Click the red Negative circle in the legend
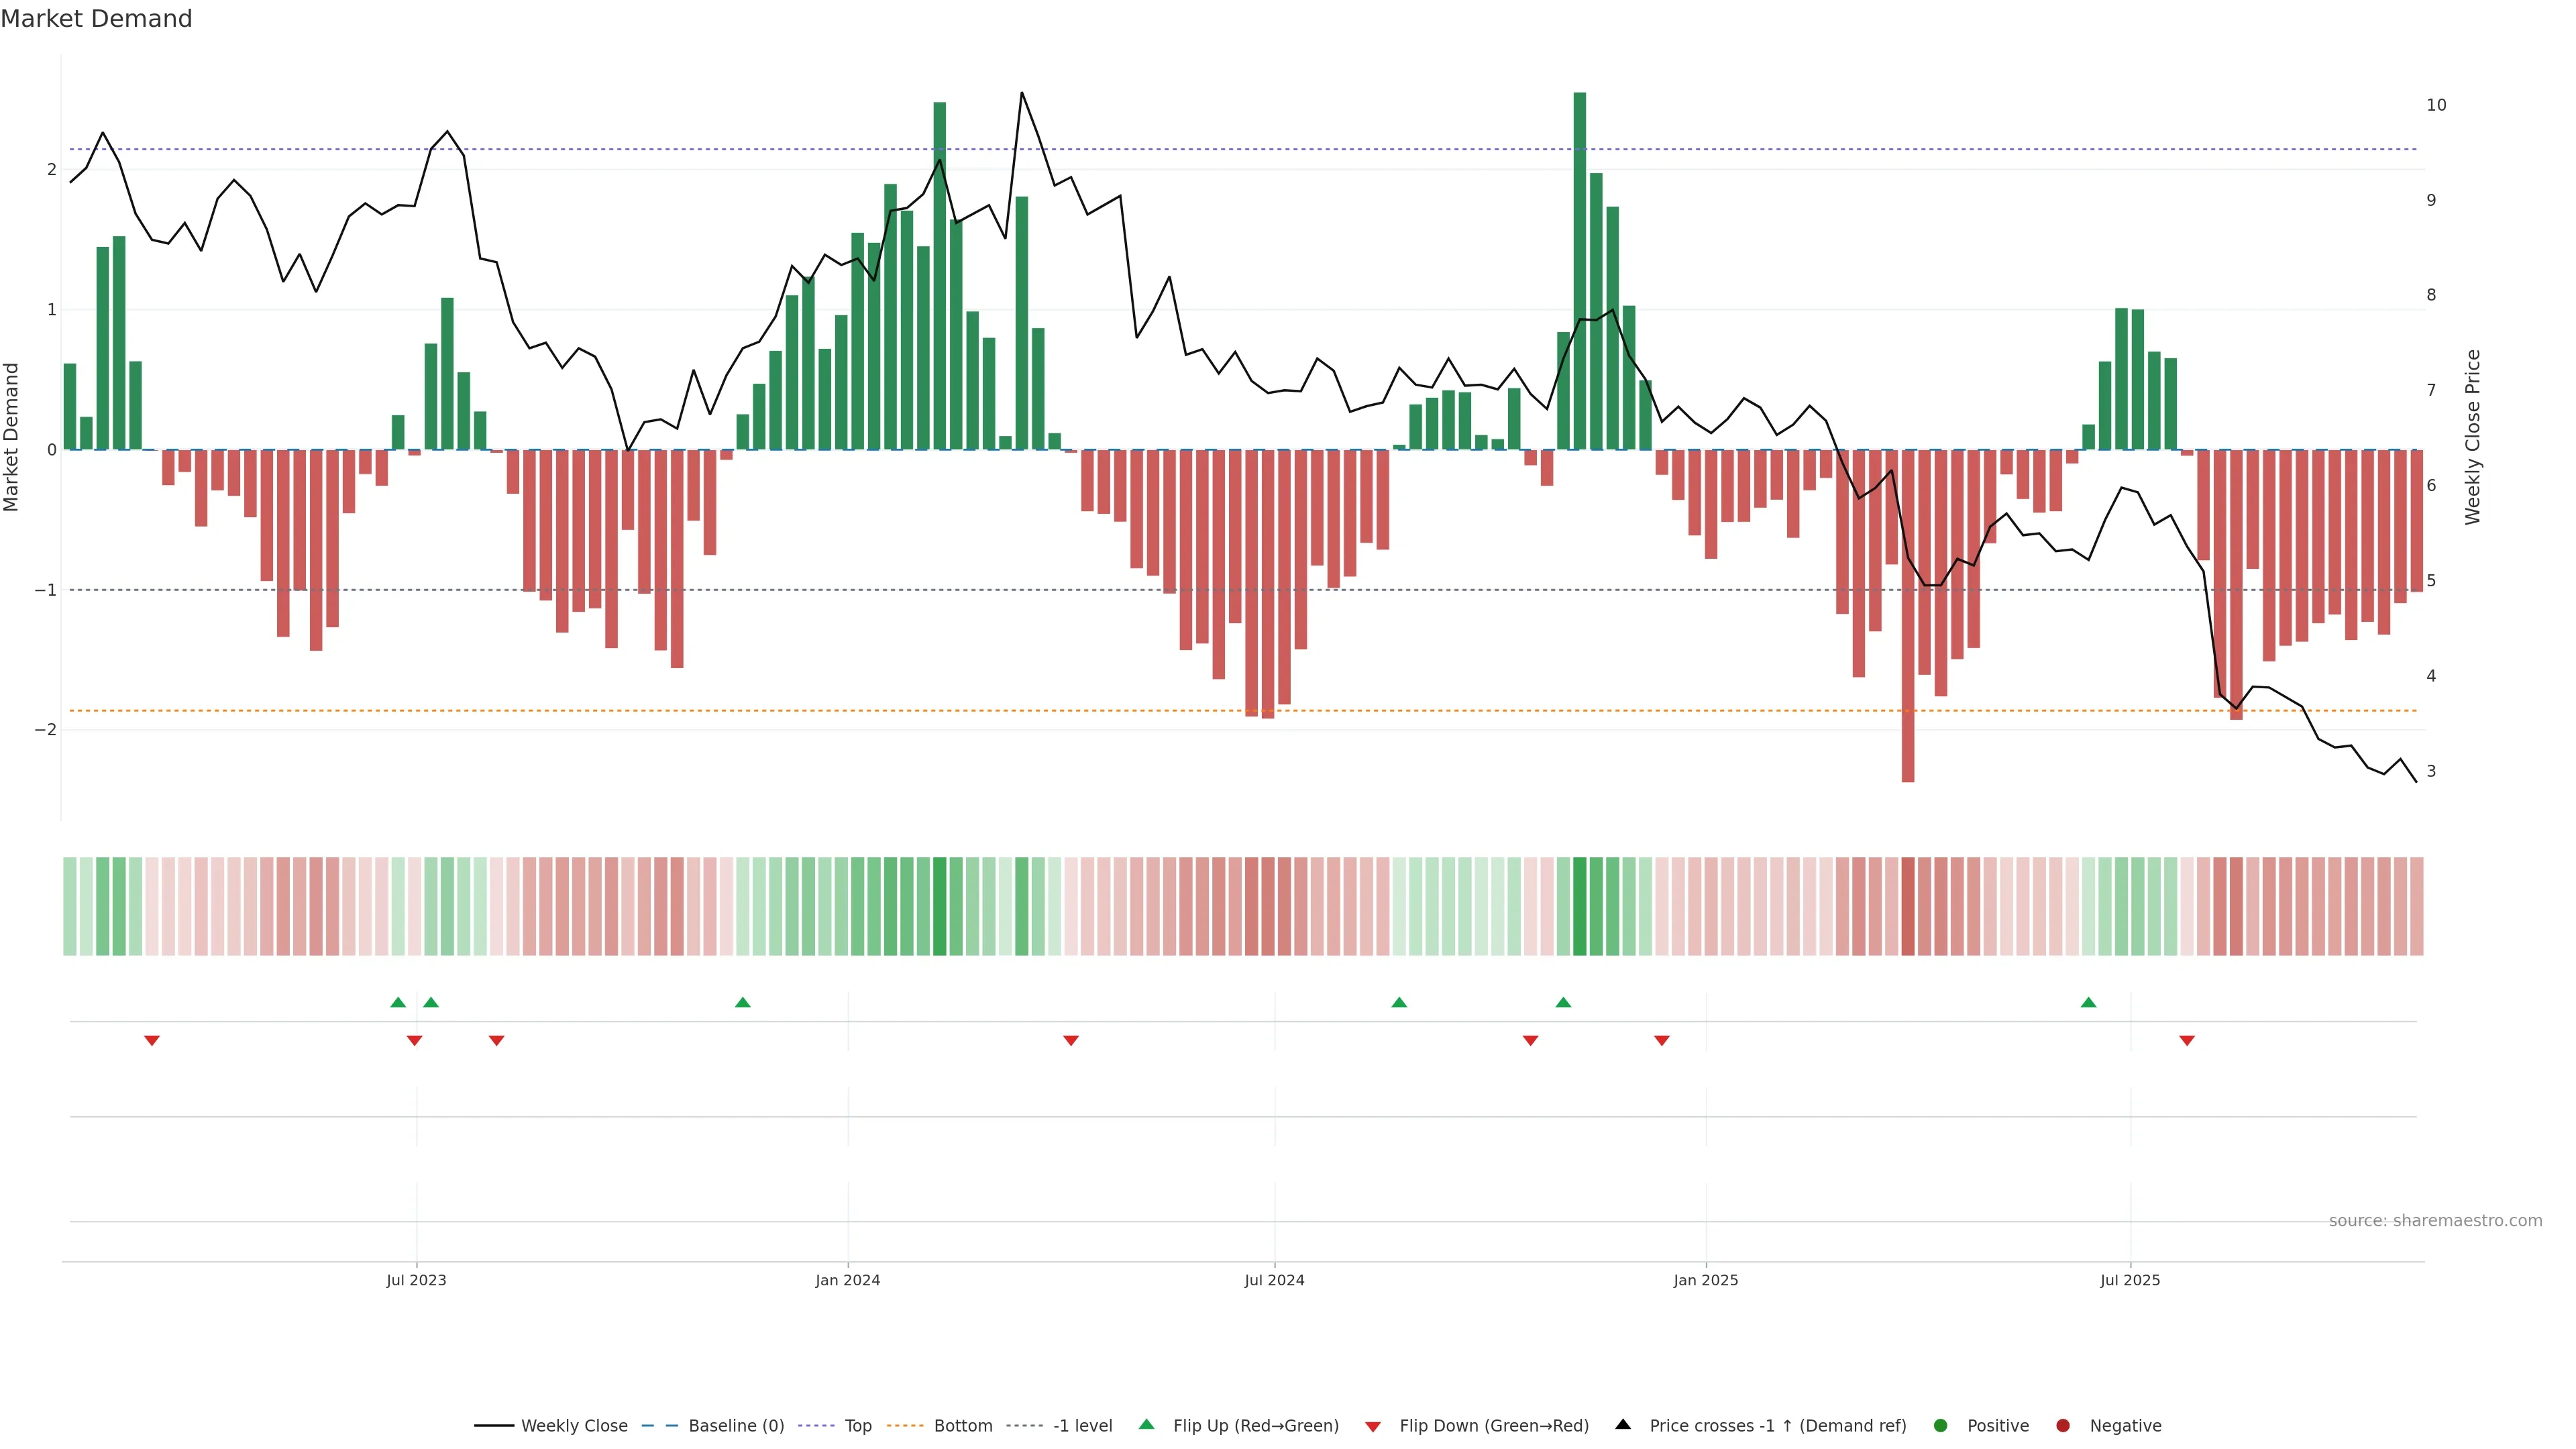2576x1449 pixels. pyautogui.click(x=2063, y=1426)
